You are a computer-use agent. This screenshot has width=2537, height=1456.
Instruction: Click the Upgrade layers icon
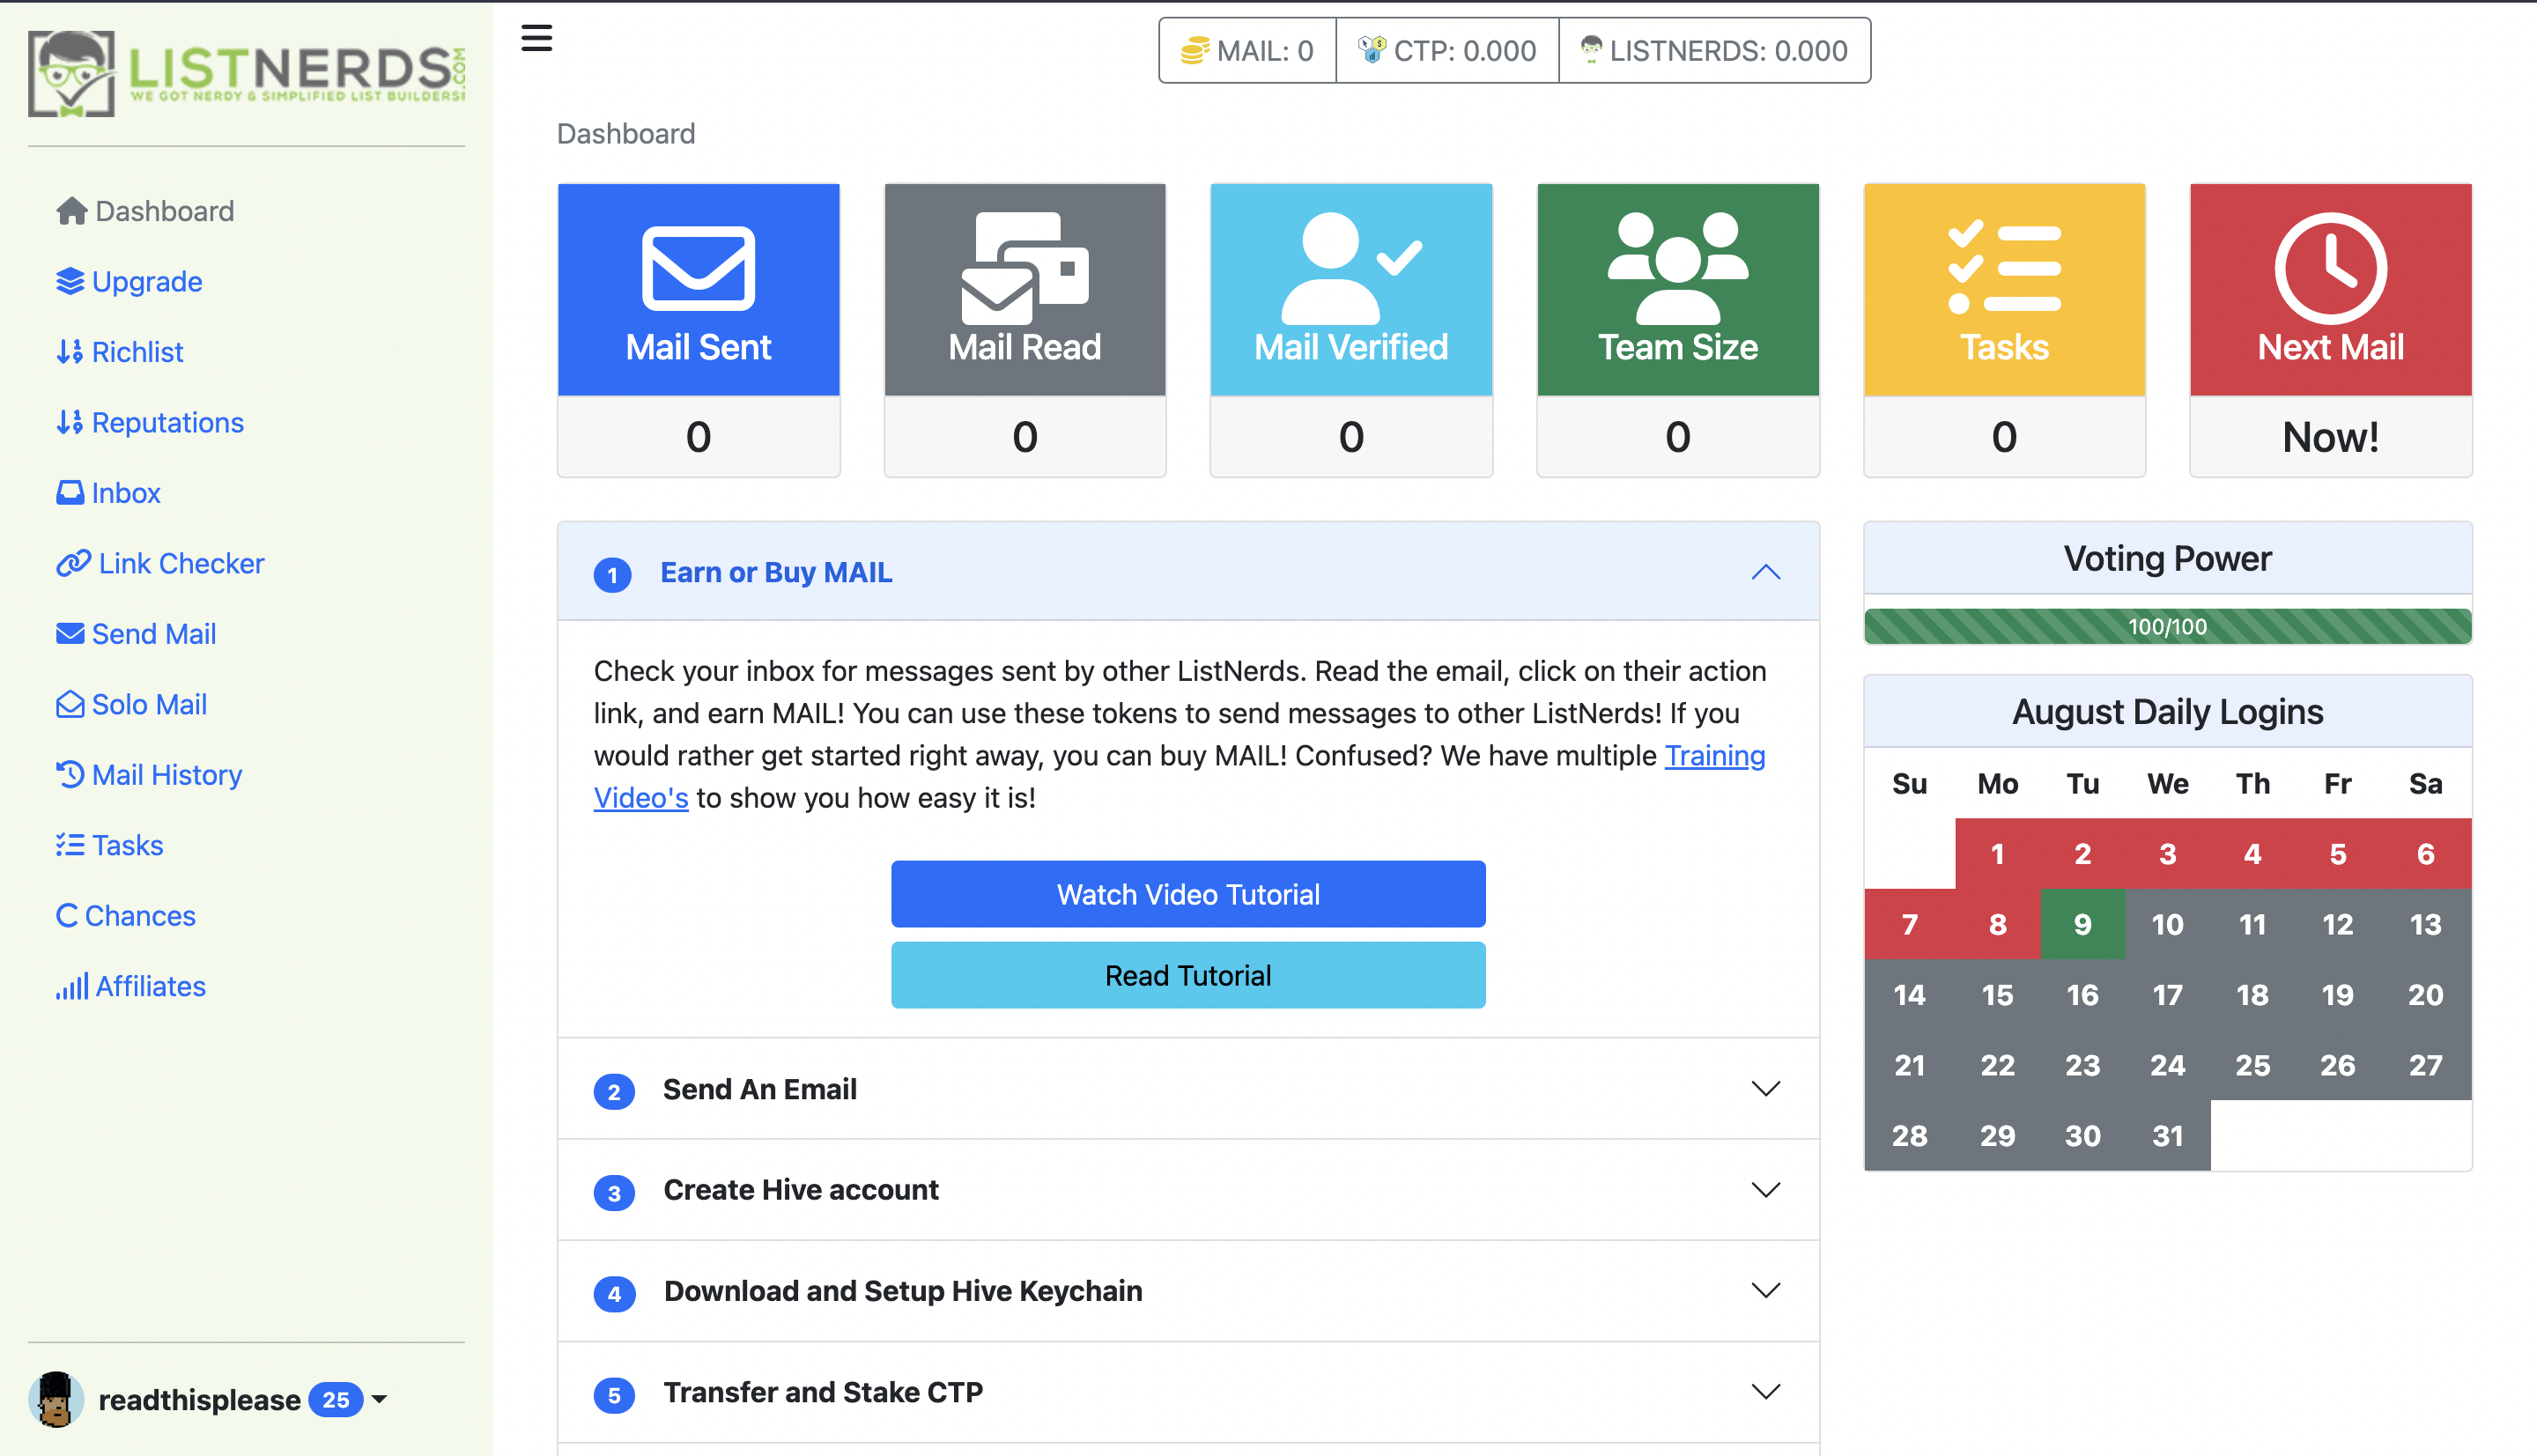click(70, 282)
